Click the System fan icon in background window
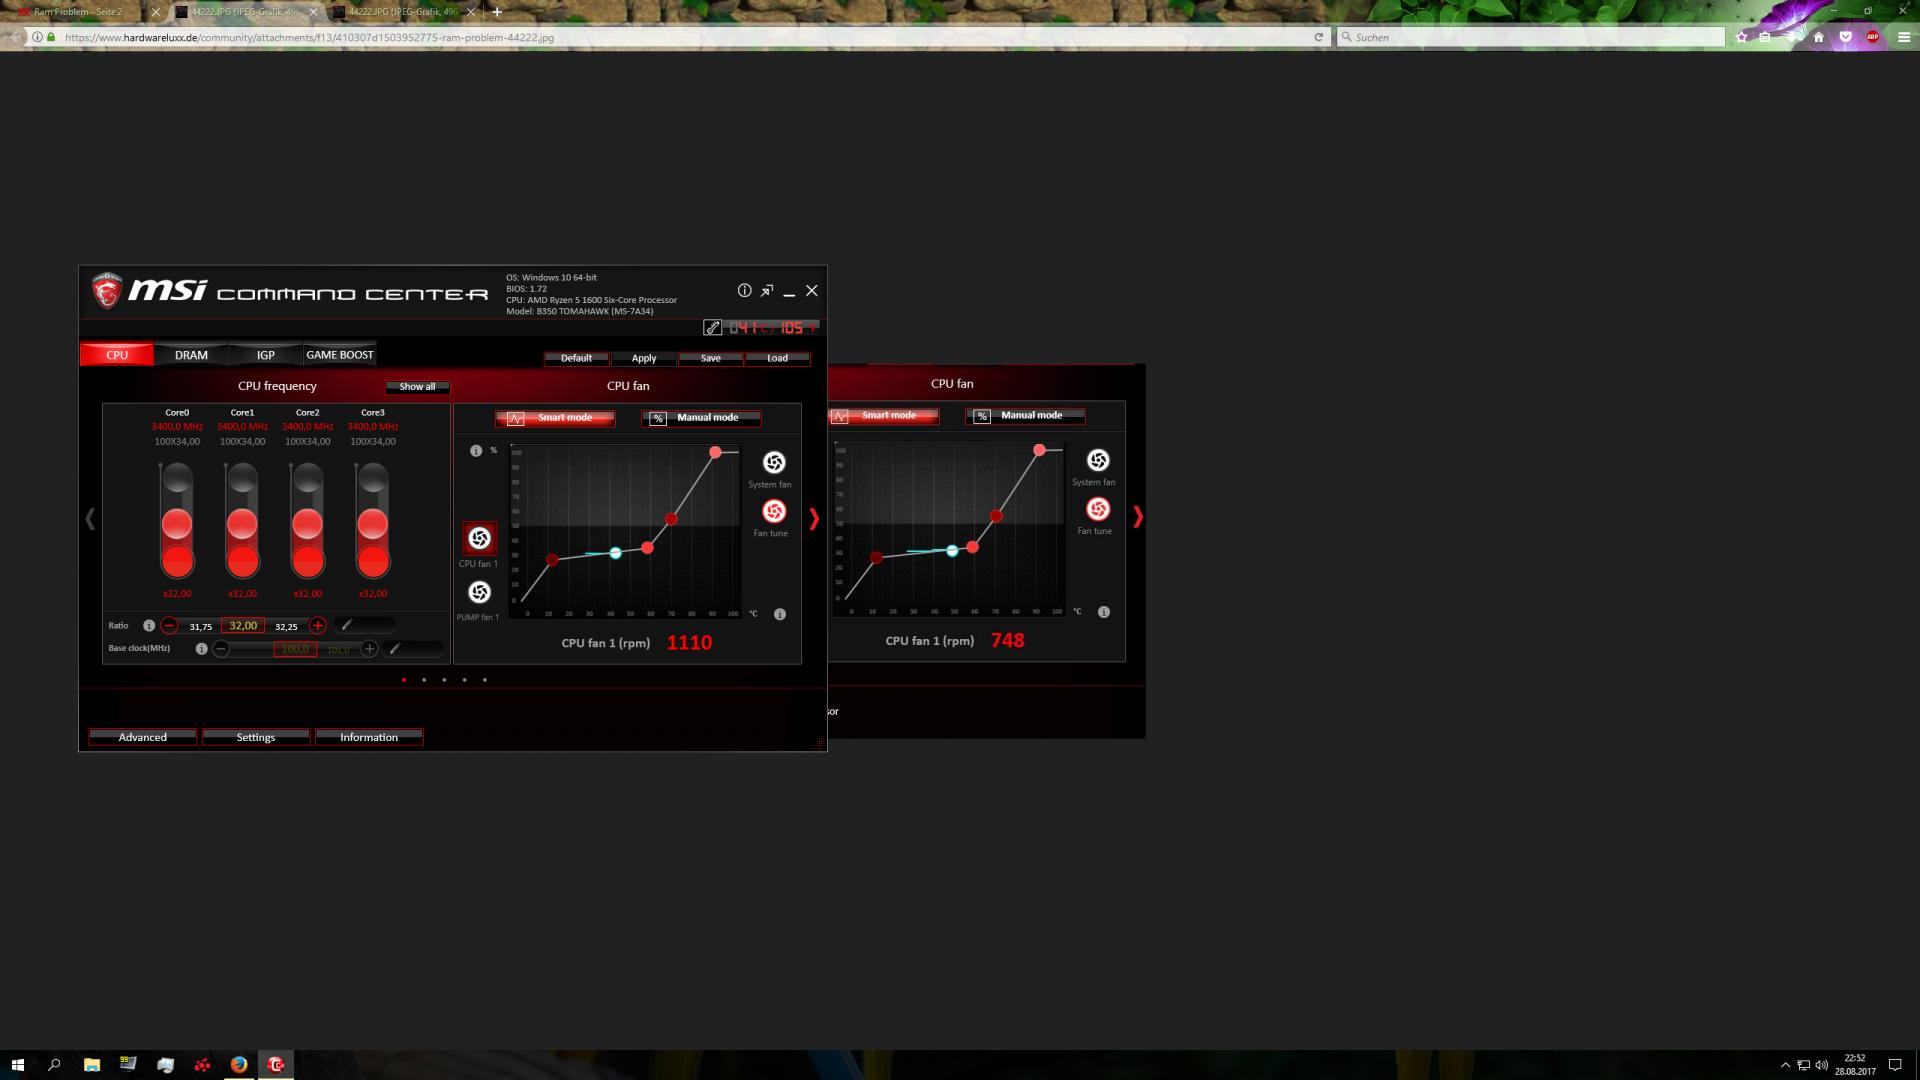The height and width of the screenshot is (1080, 1920). pyautogui.click(x=1098, y=460)
